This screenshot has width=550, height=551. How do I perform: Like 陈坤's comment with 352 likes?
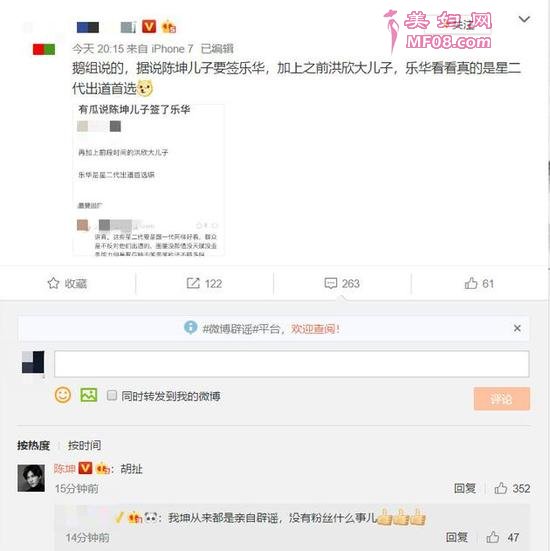tap(500, 488)
